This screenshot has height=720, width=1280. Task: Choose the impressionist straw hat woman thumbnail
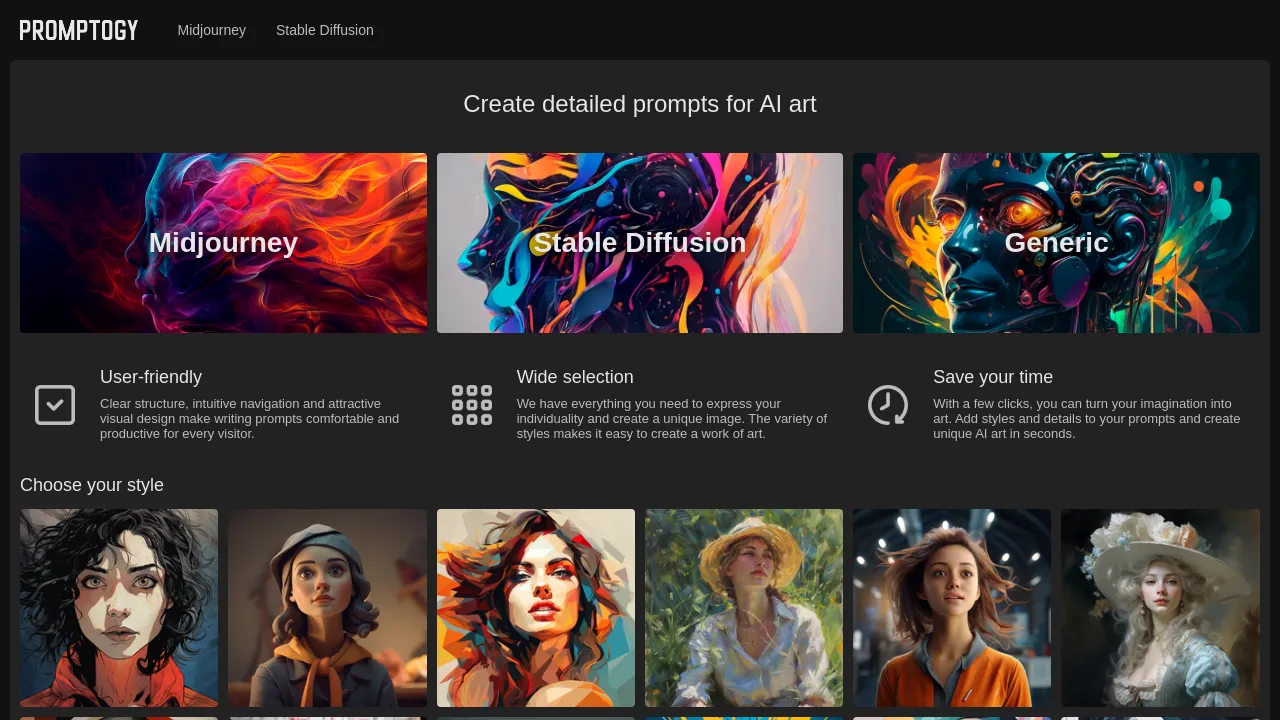pos(744,608)
